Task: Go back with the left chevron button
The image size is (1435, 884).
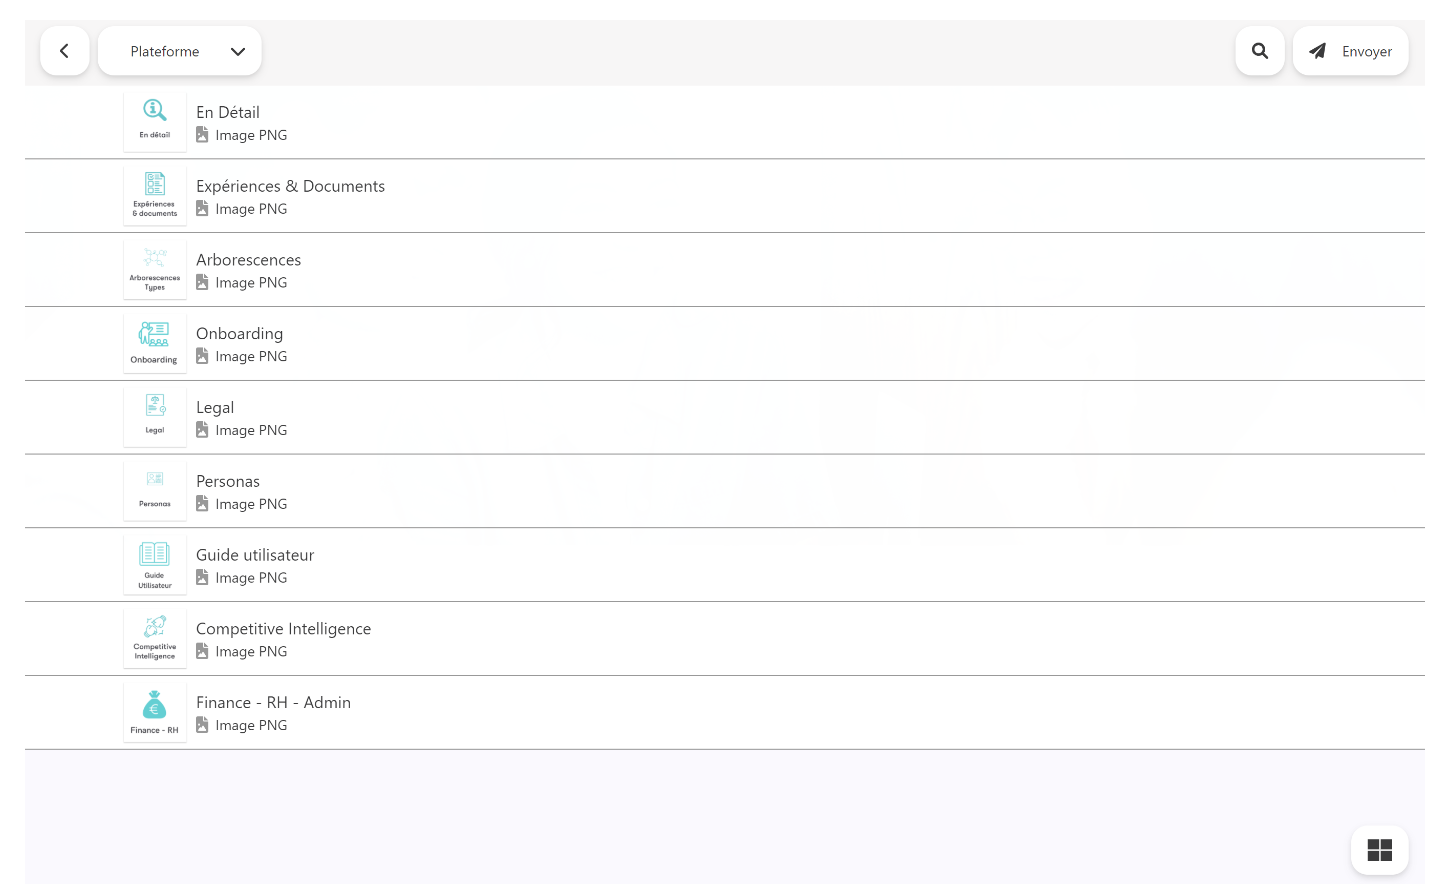Action: [x=65, y=51]
